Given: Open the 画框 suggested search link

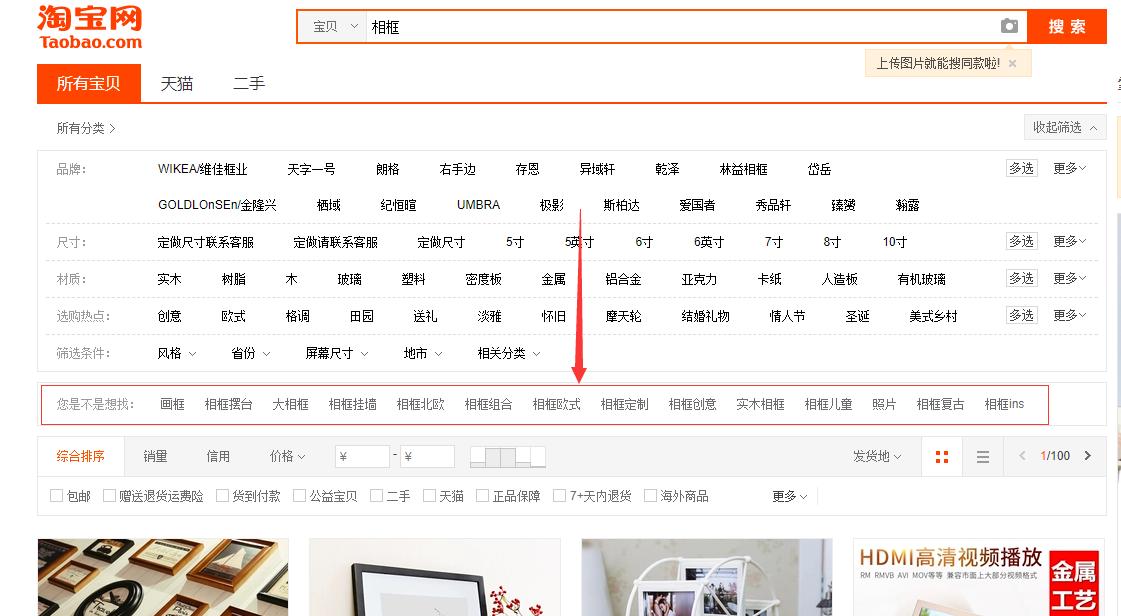Looking at the screenshot, I should tap(172, 403).
